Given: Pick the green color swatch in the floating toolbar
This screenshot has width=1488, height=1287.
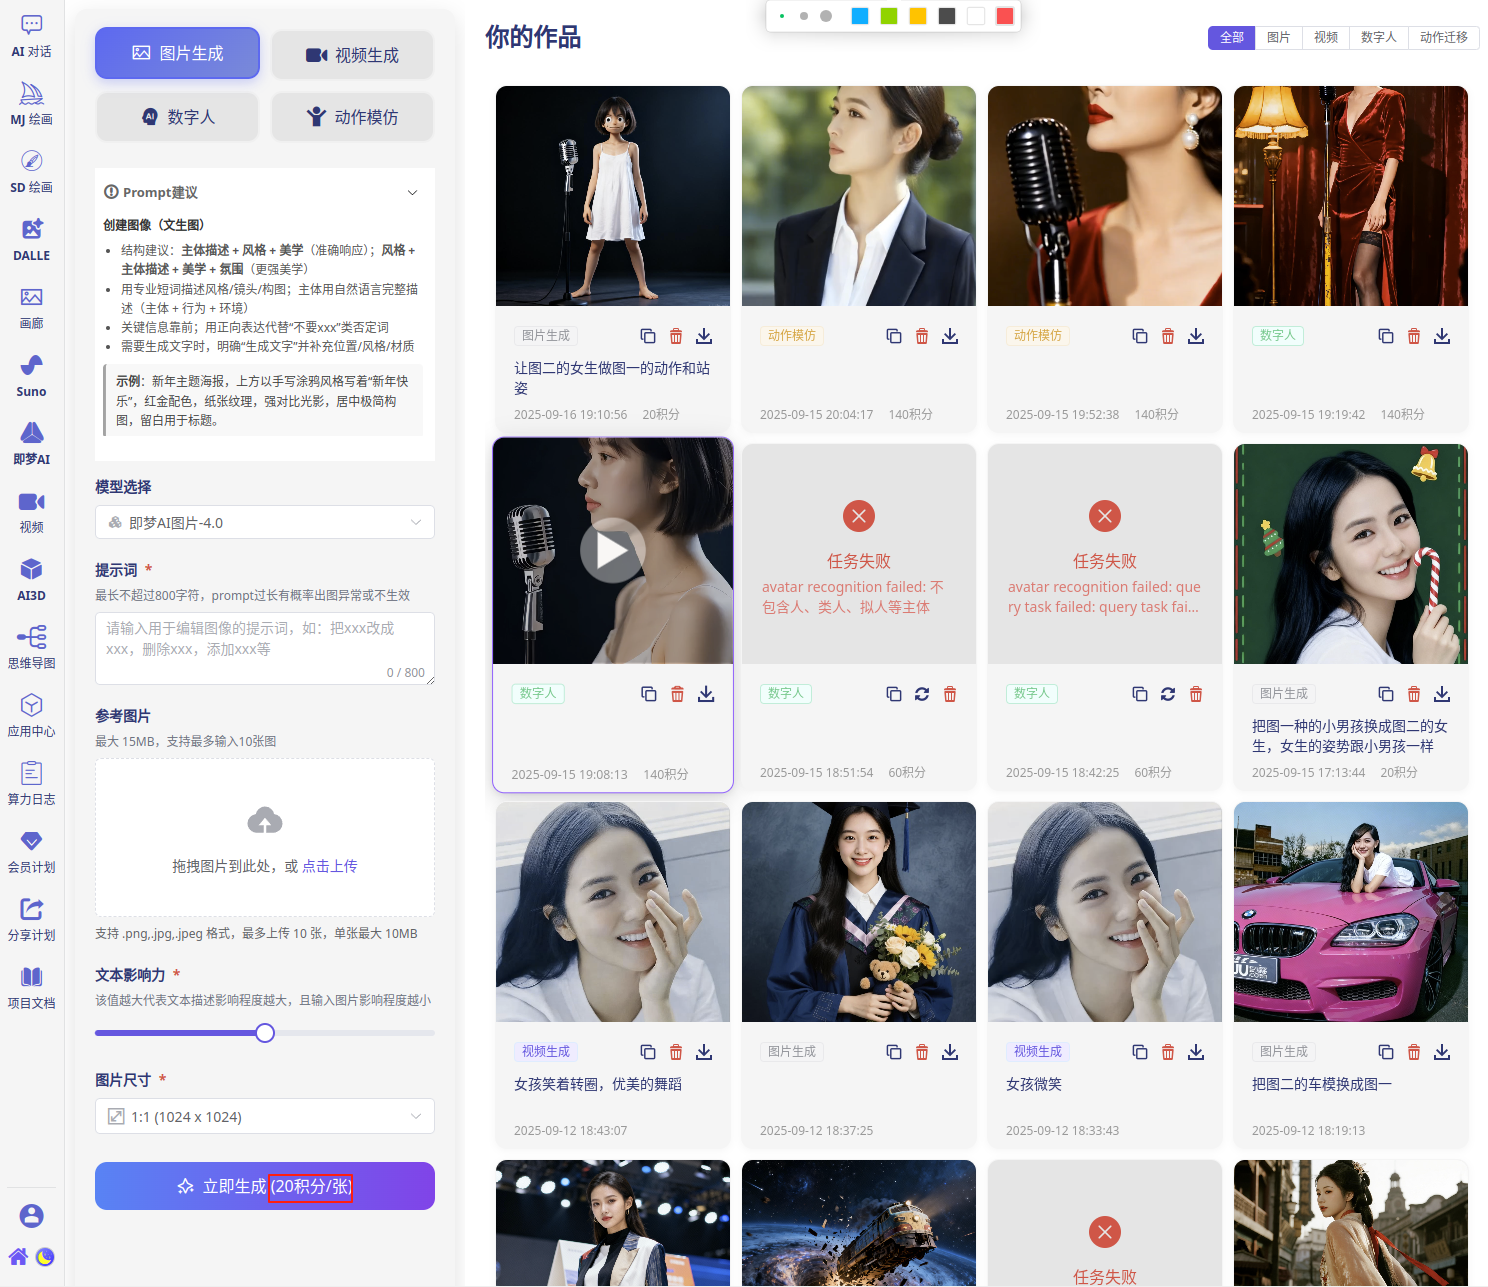Looking at the screenshot, I should click(x=889, y=16).
